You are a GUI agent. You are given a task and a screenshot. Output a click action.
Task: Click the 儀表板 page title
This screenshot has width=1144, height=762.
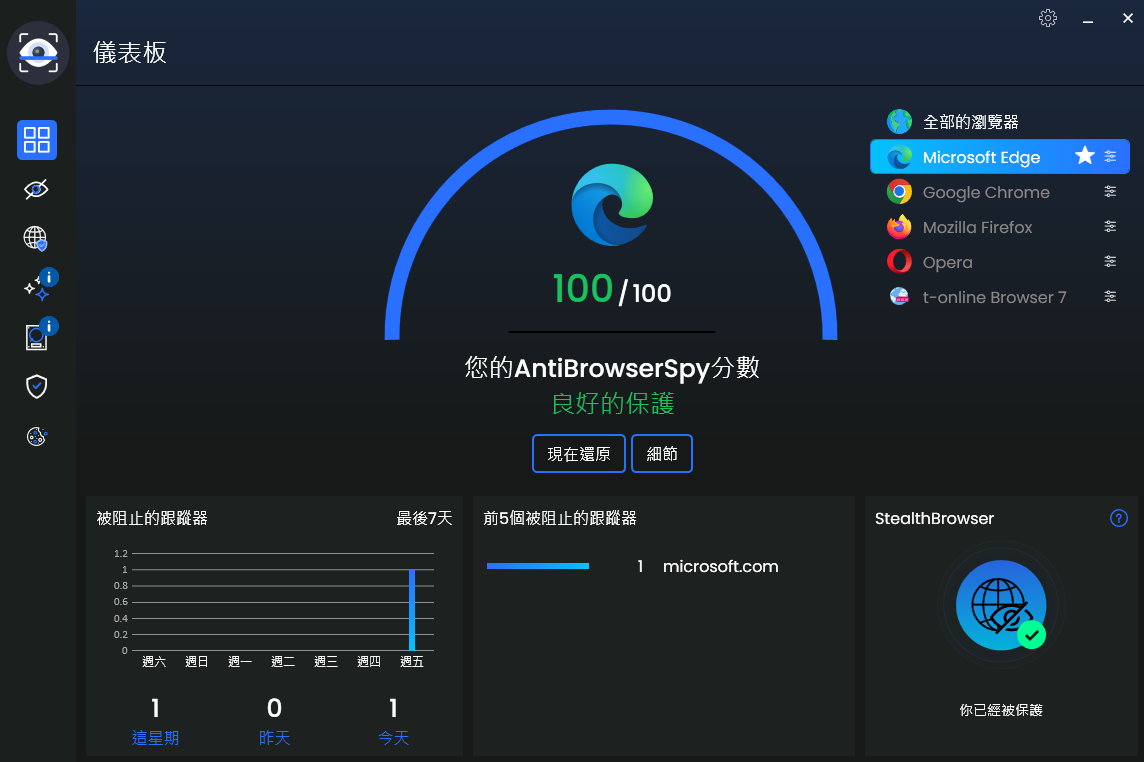[130, 53]
